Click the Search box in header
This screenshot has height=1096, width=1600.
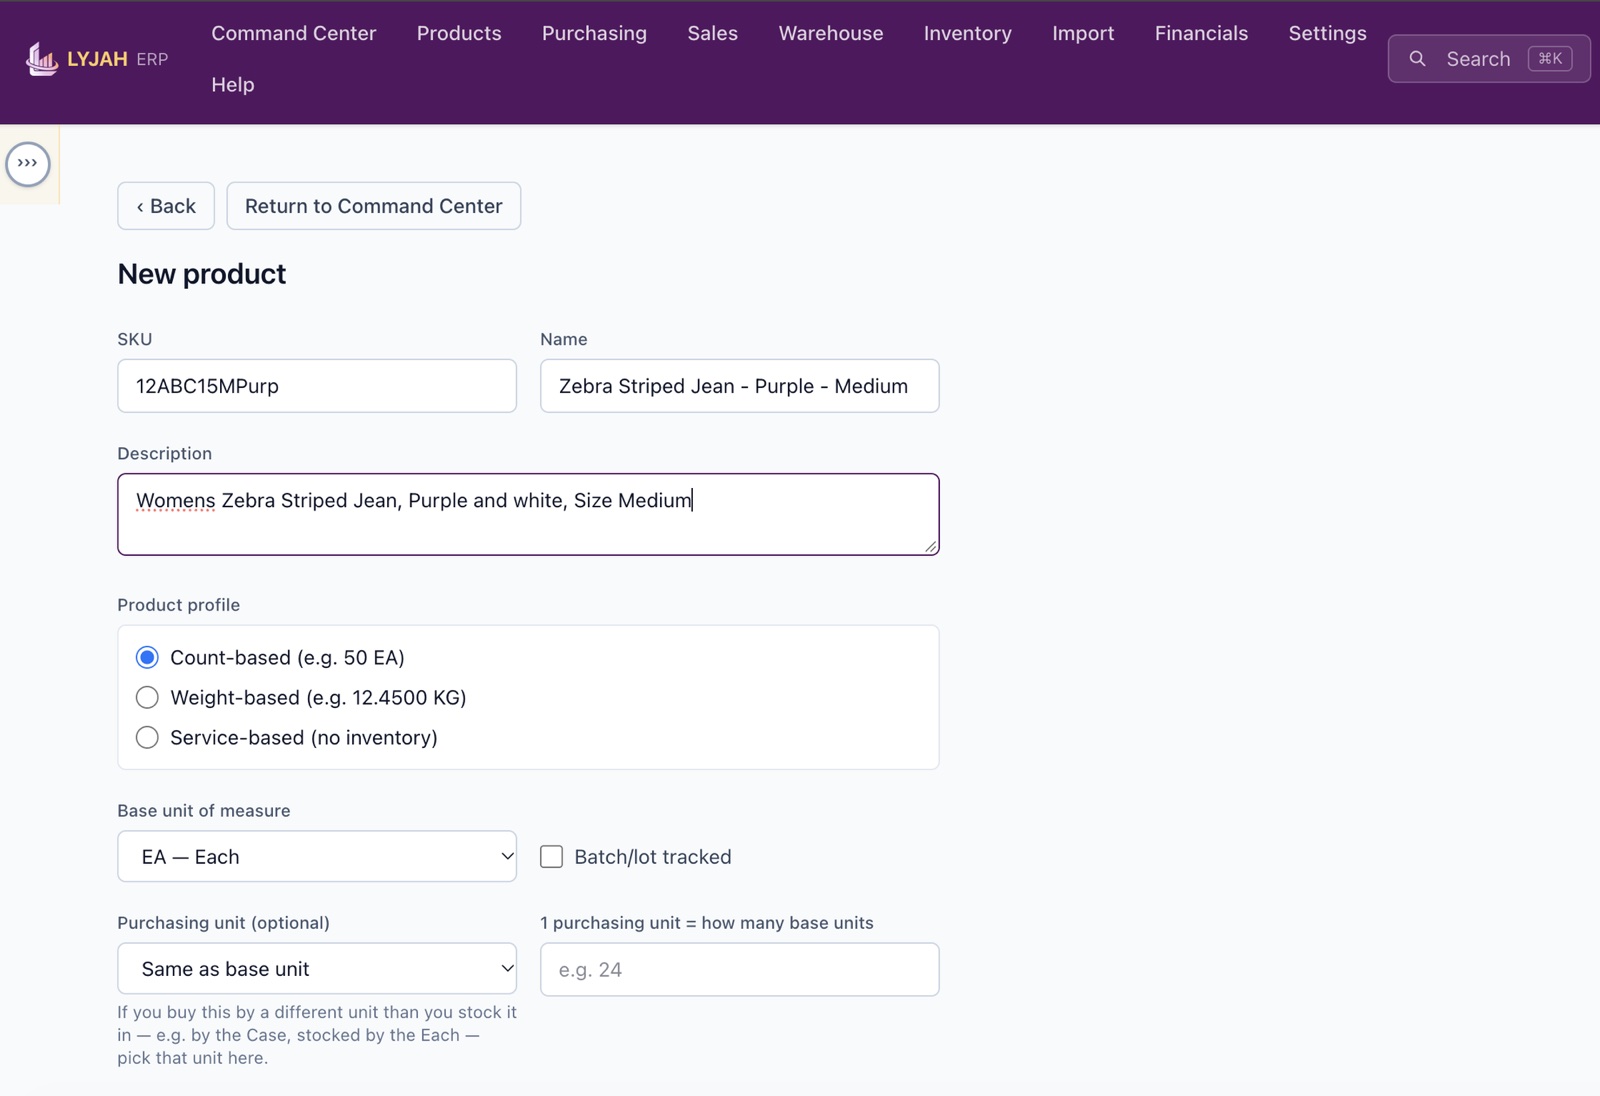click(1489, 59)
